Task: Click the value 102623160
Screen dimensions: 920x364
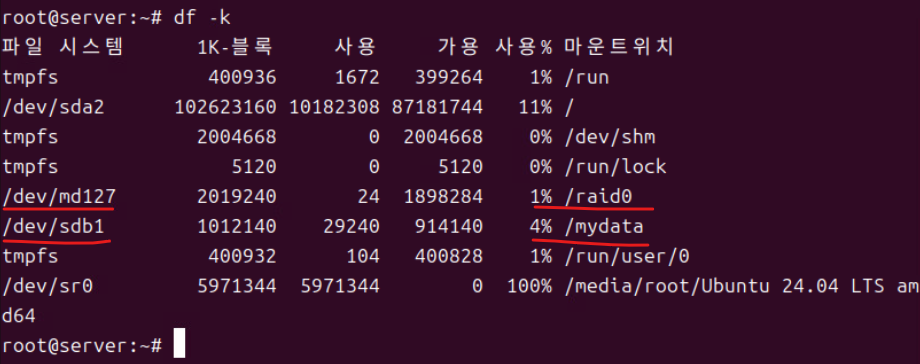Action: pyautogui.click(x=225, y=107)
